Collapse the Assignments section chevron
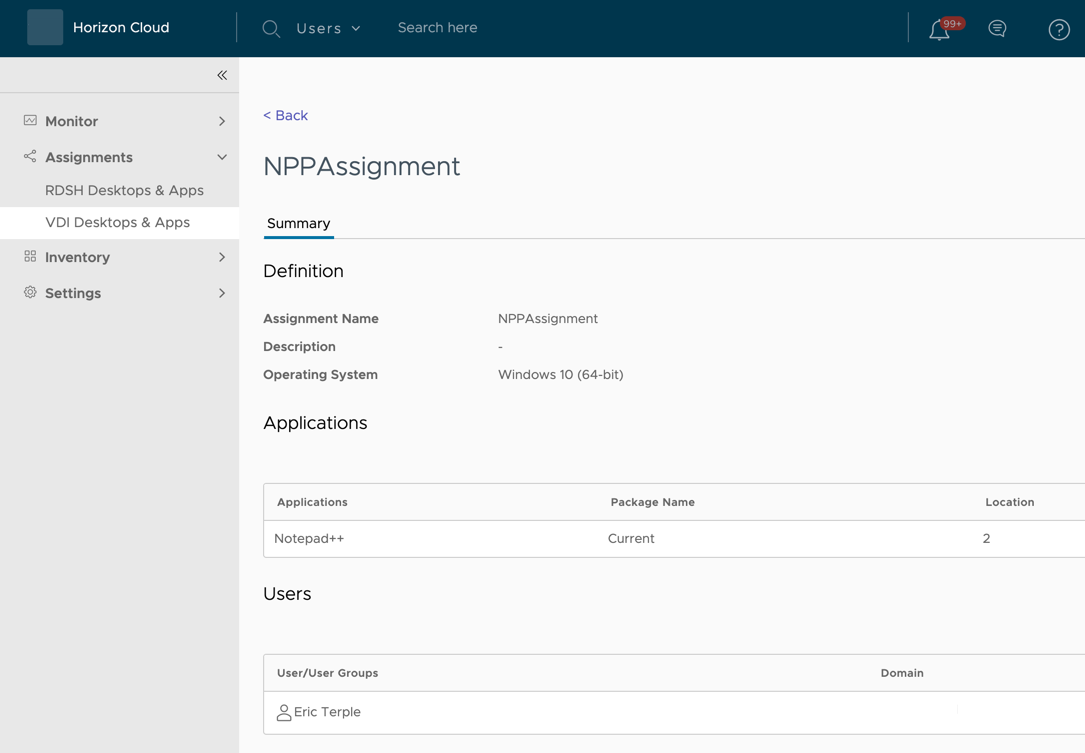1085x753 pixels. pyautogui.click(x=222, y=157)
